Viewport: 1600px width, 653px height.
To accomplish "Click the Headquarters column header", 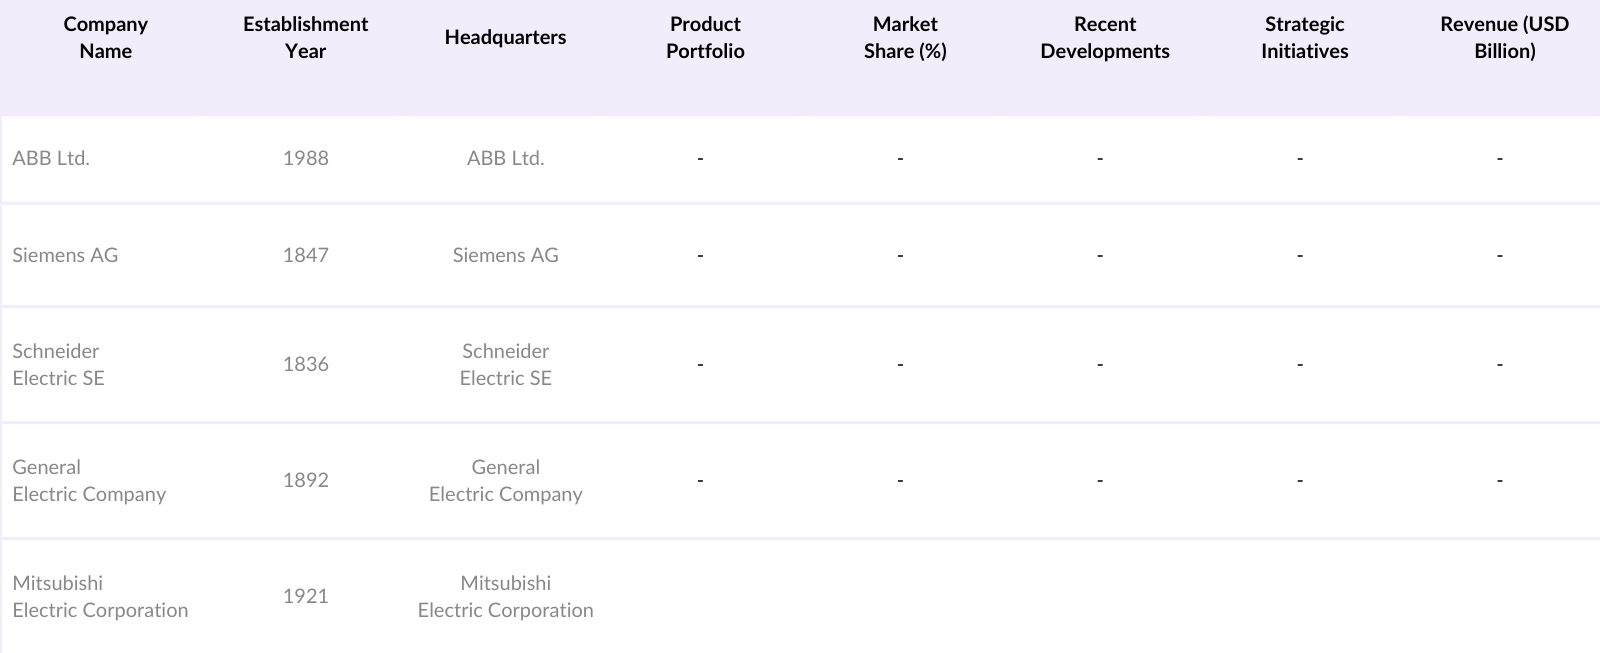I will pos(505,38).
